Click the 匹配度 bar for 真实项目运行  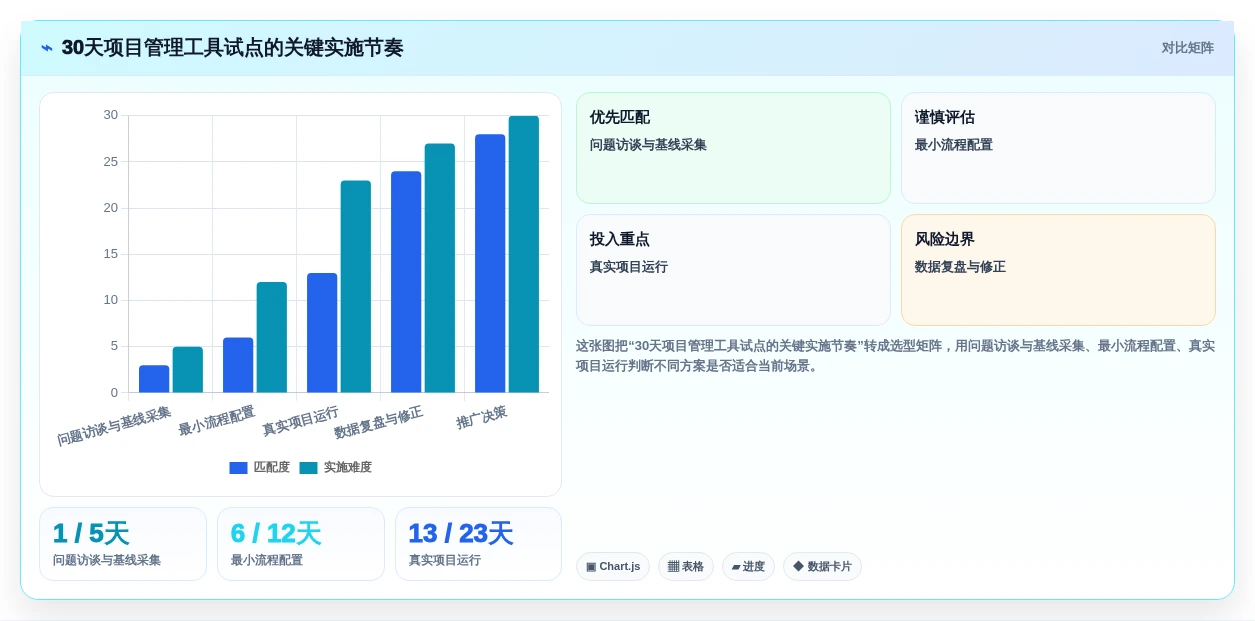322,333
